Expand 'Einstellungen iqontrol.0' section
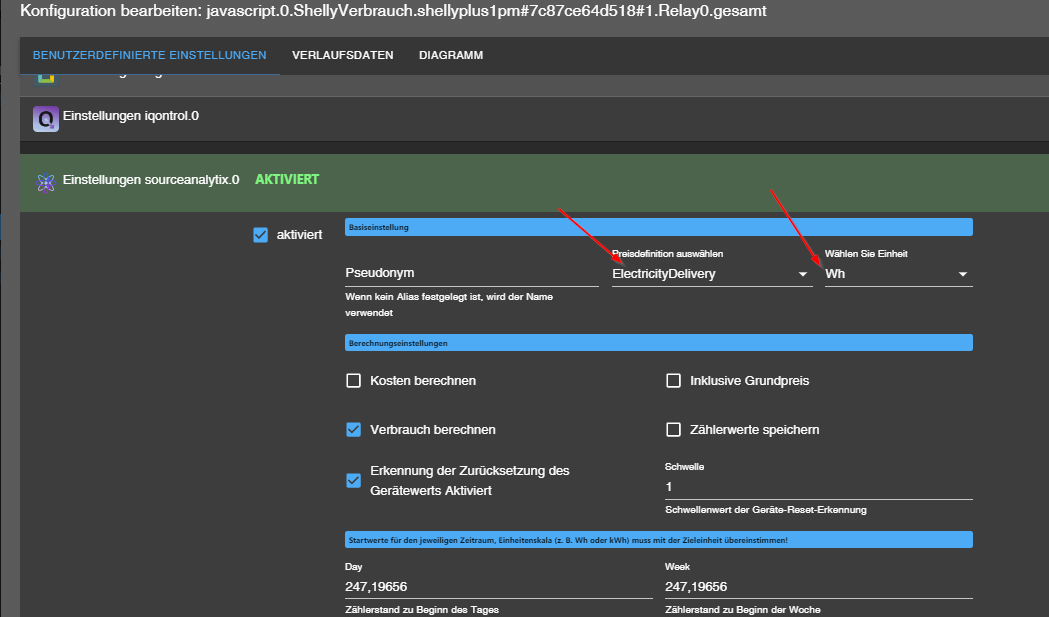 (535, 119)
